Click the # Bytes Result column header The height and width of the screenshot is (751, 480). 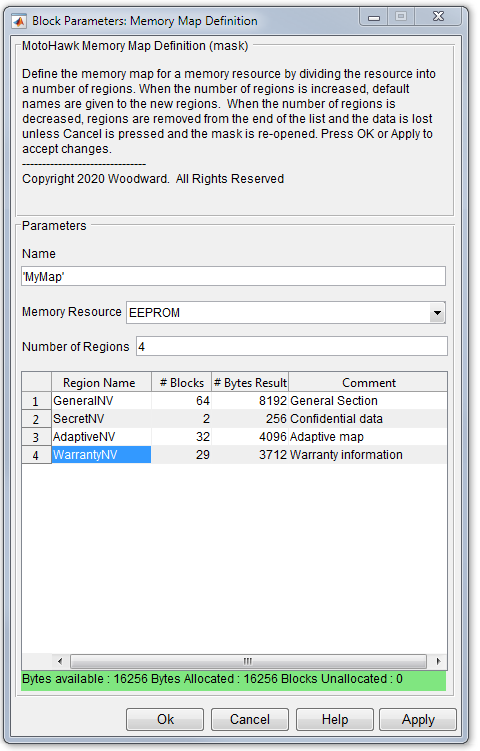(x=250, y=383)
